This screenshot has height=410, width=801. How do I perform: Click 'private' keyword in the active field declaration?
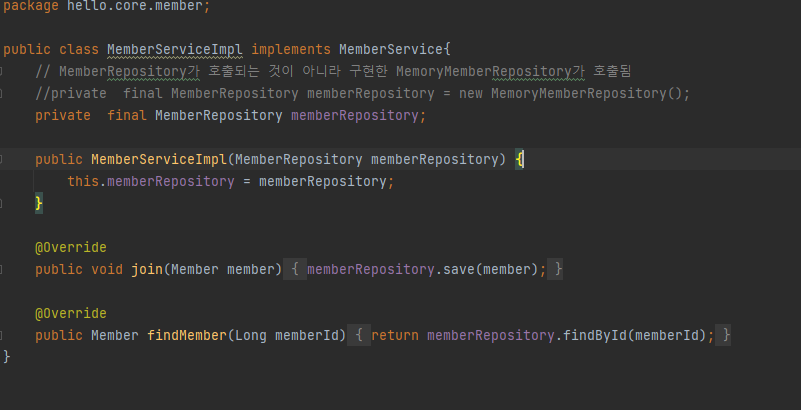(x=63, y=115)
